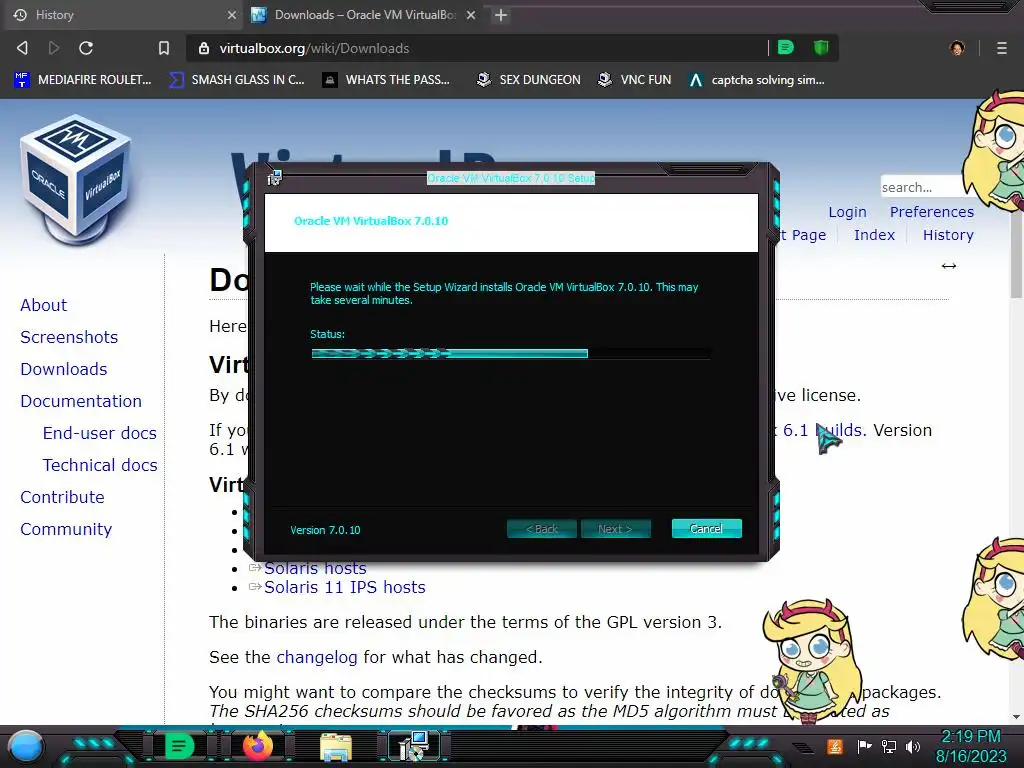Screen dimensions: 1024x768
Task: Open the Solaris 11 IPS hosts link
Action: pyautogui.click(x=344, y=587)
